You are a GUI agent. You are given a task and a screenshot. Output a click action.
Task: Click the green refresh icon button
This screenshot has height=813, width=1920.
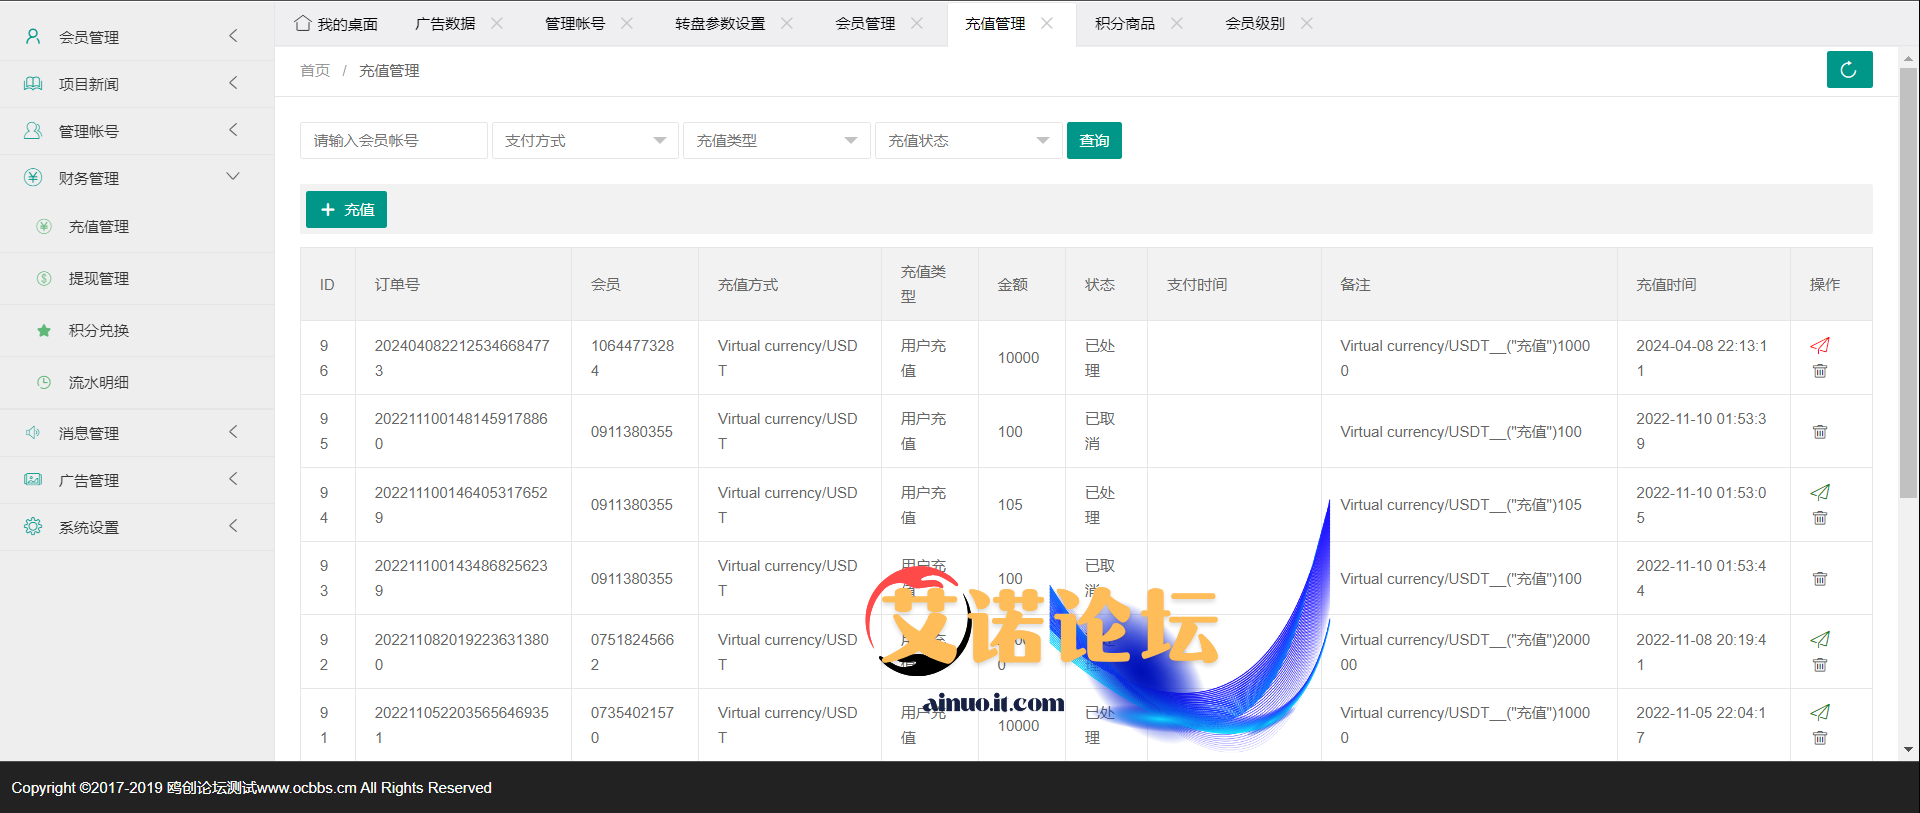[x=1849, y=70]
